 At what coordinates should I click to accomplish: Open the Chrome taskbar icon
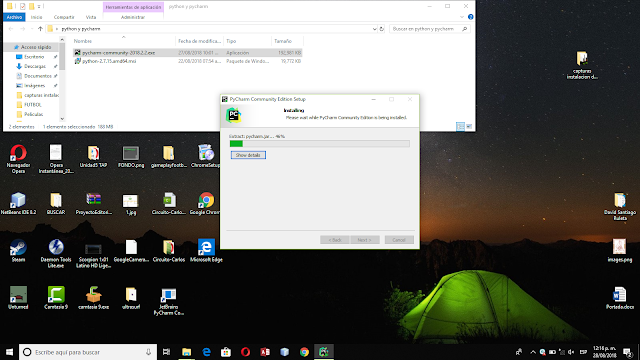[x=304, y=352]
